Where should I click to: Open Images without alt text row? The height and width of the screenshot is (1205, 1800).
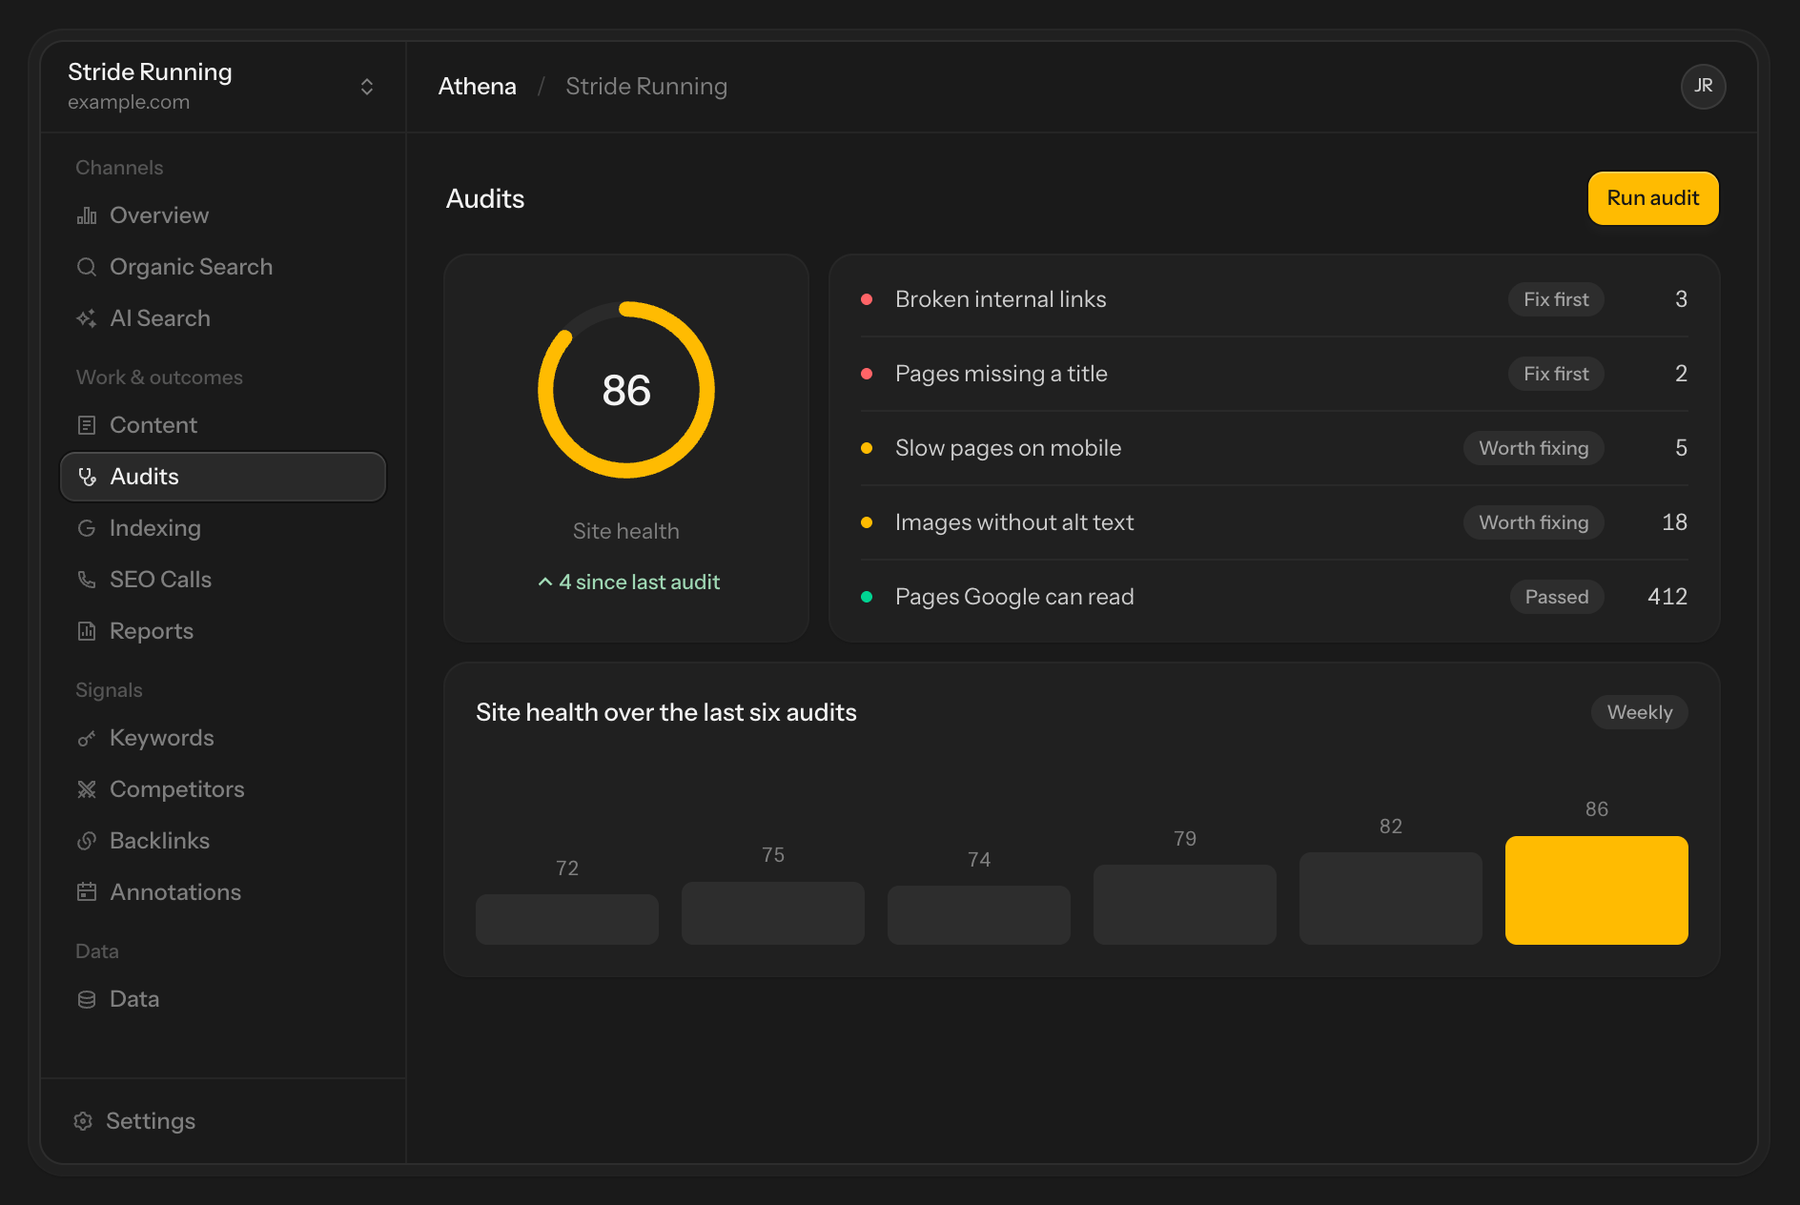1274,522
